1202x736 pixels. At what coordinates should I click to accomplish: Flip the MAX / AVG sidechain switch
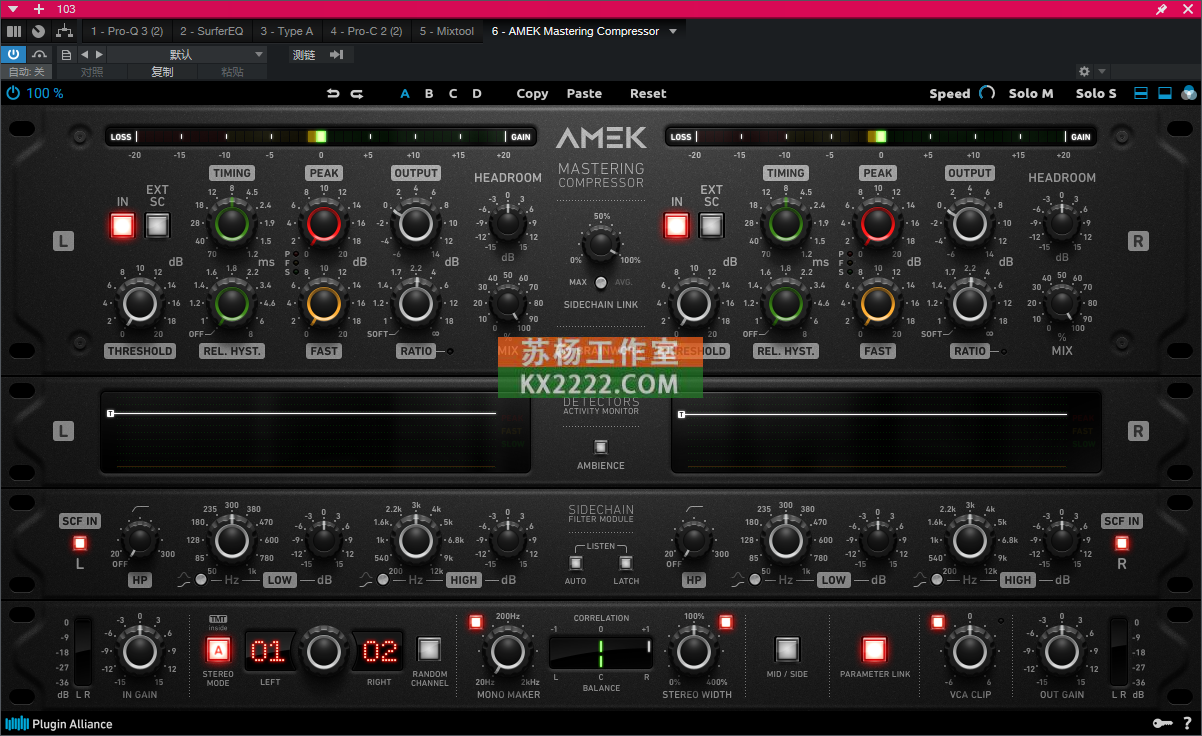(600, 283)
